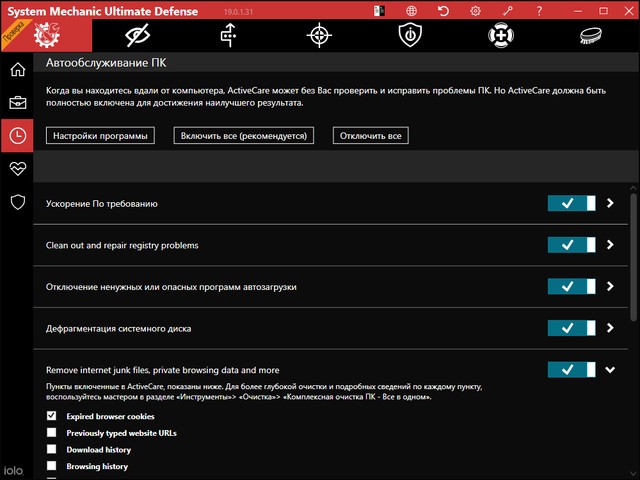Open gear settings in title bar
640x480 pixels.
coord(475,11)
